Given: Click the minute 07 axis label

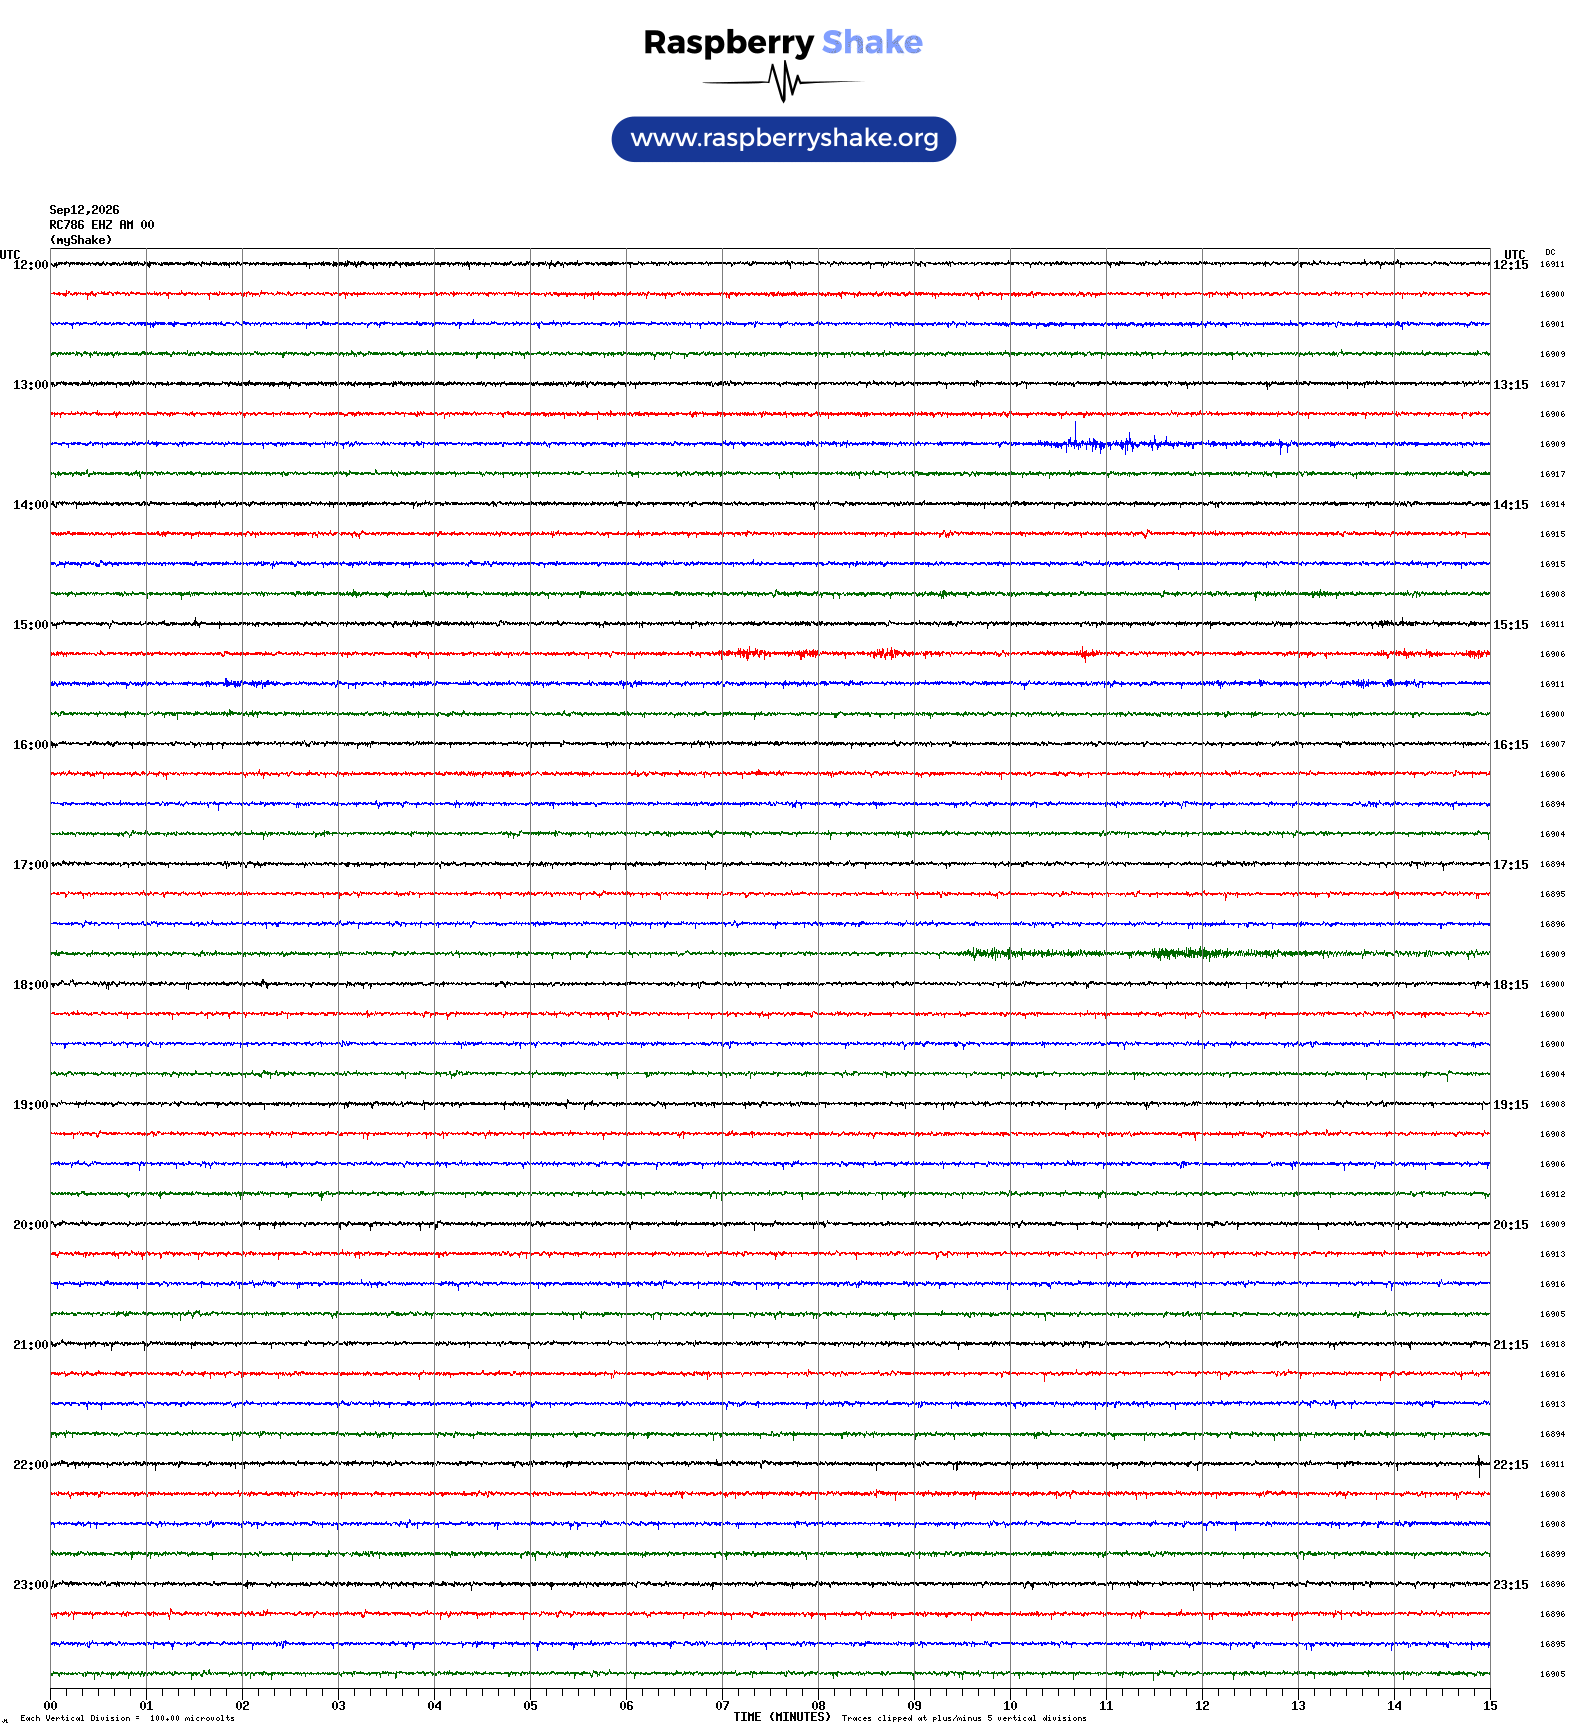Looking at the screenshot, I should pyautogui.click(x=722, y=1706).
